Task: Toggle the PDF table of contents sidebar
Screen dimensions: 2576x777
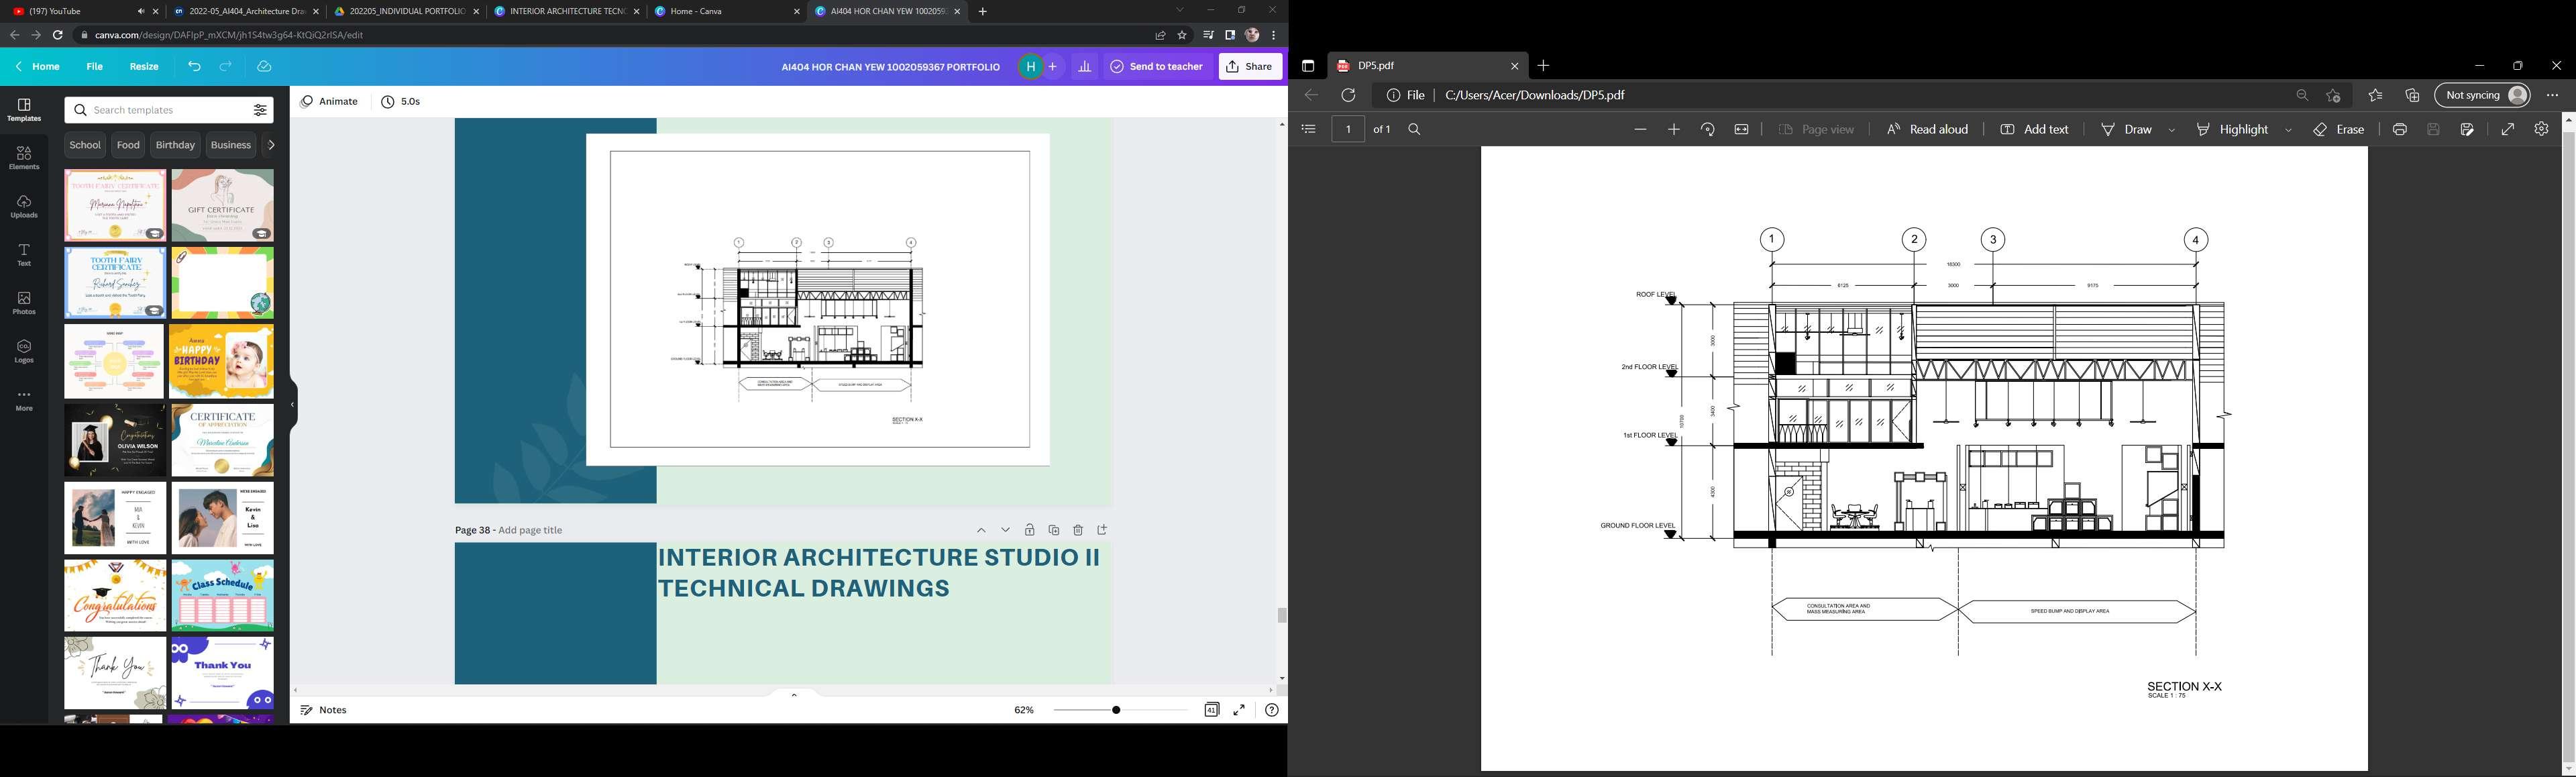Action: 1308,129
